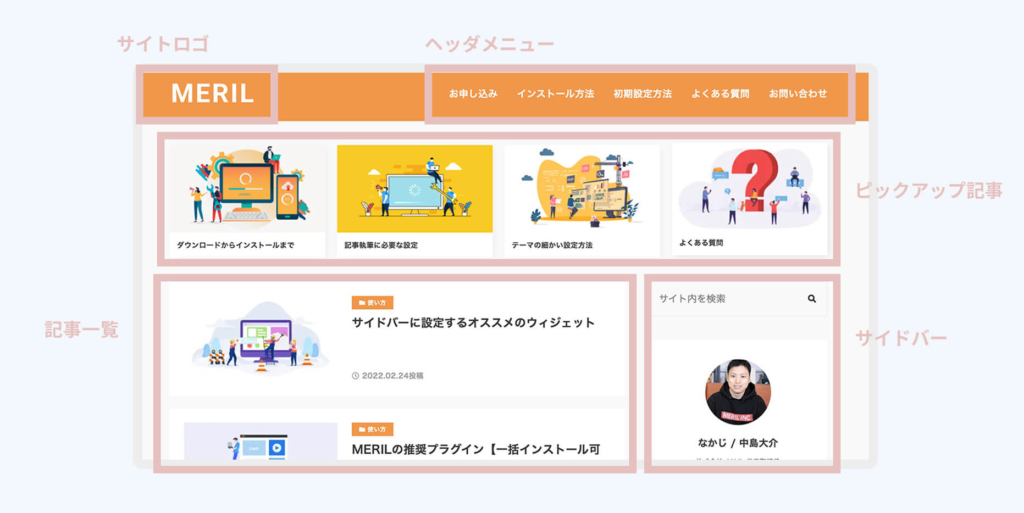This screenshot has width=1024, height=513.
Task: Select 初期設定方法 in the header menu
Action: point(643,93)
